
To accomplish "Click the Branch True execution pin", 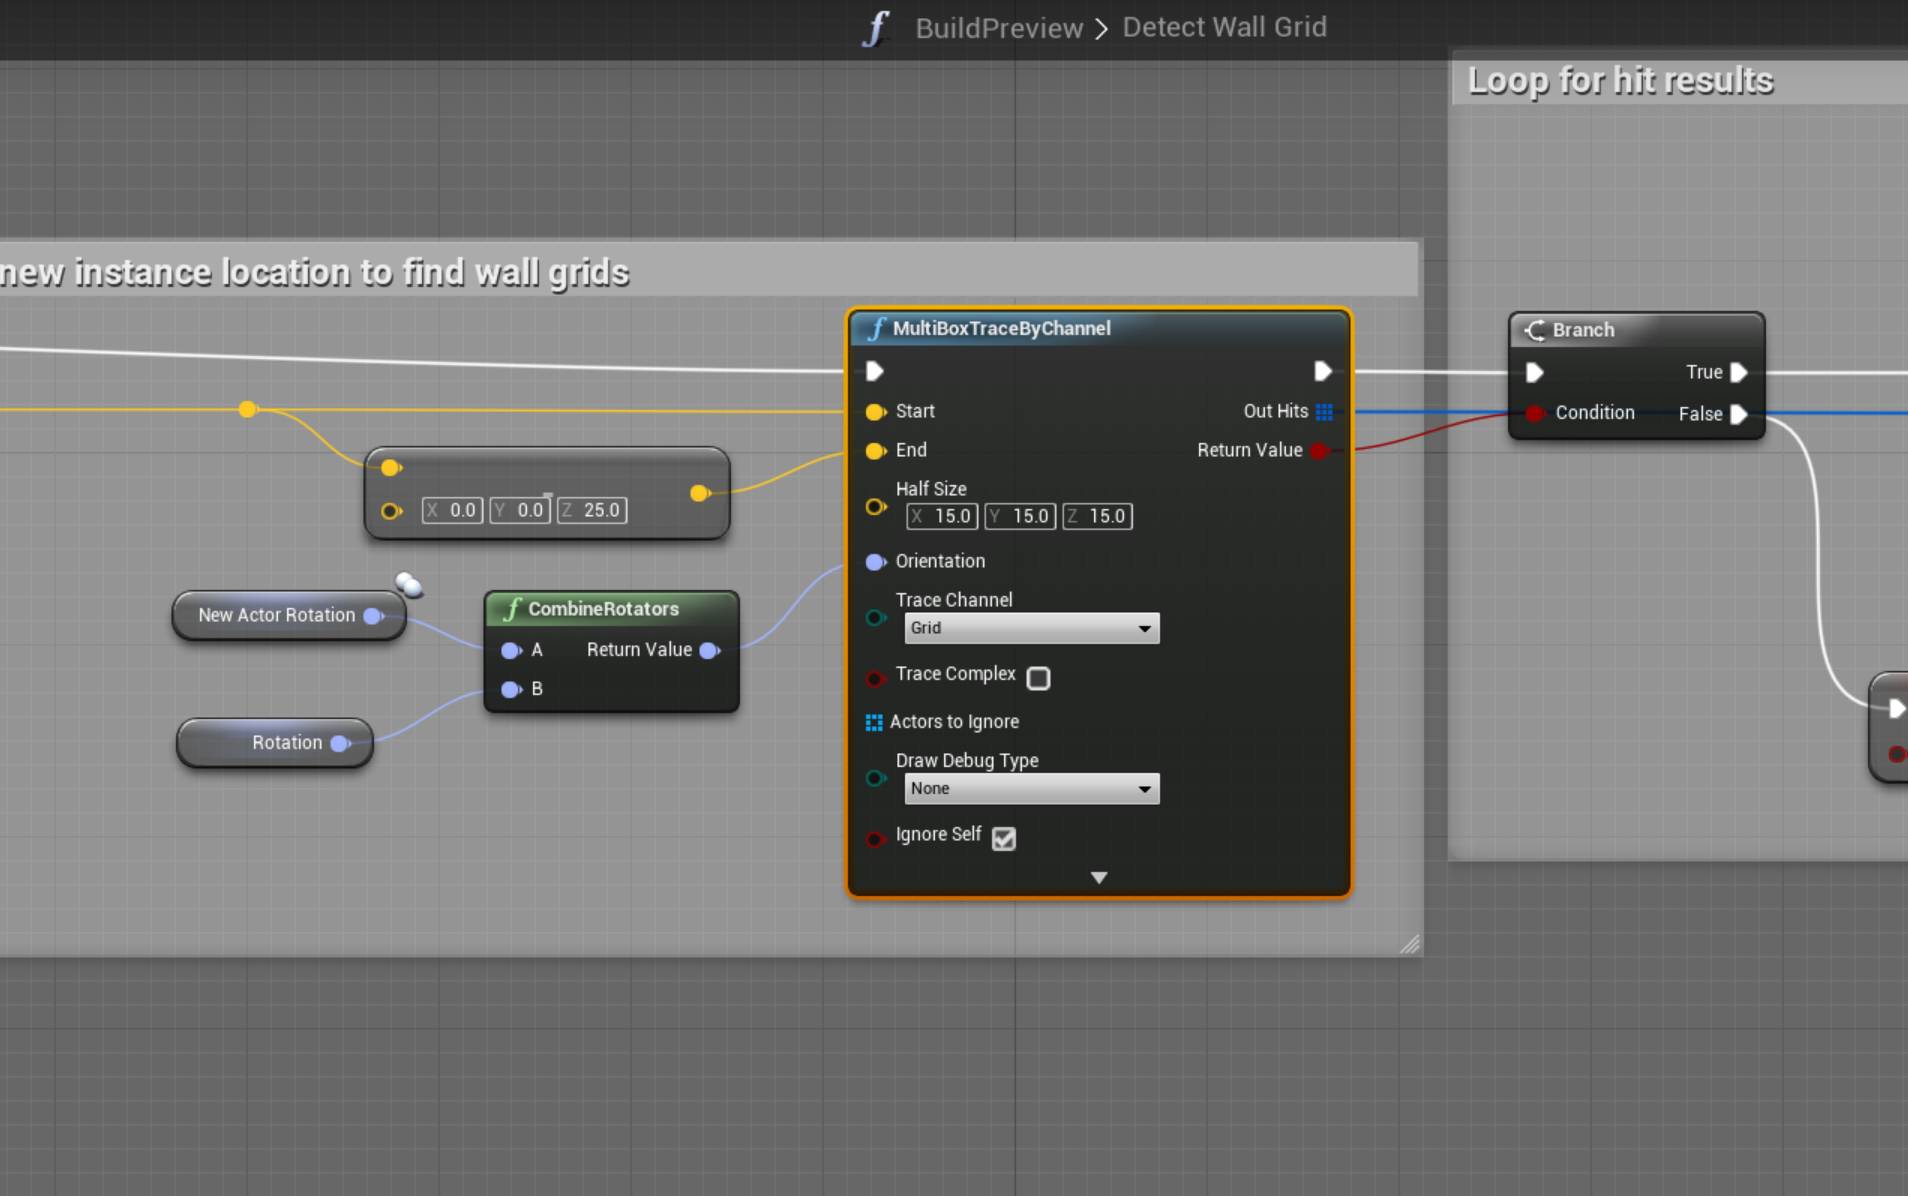I will pos(1739,373).
